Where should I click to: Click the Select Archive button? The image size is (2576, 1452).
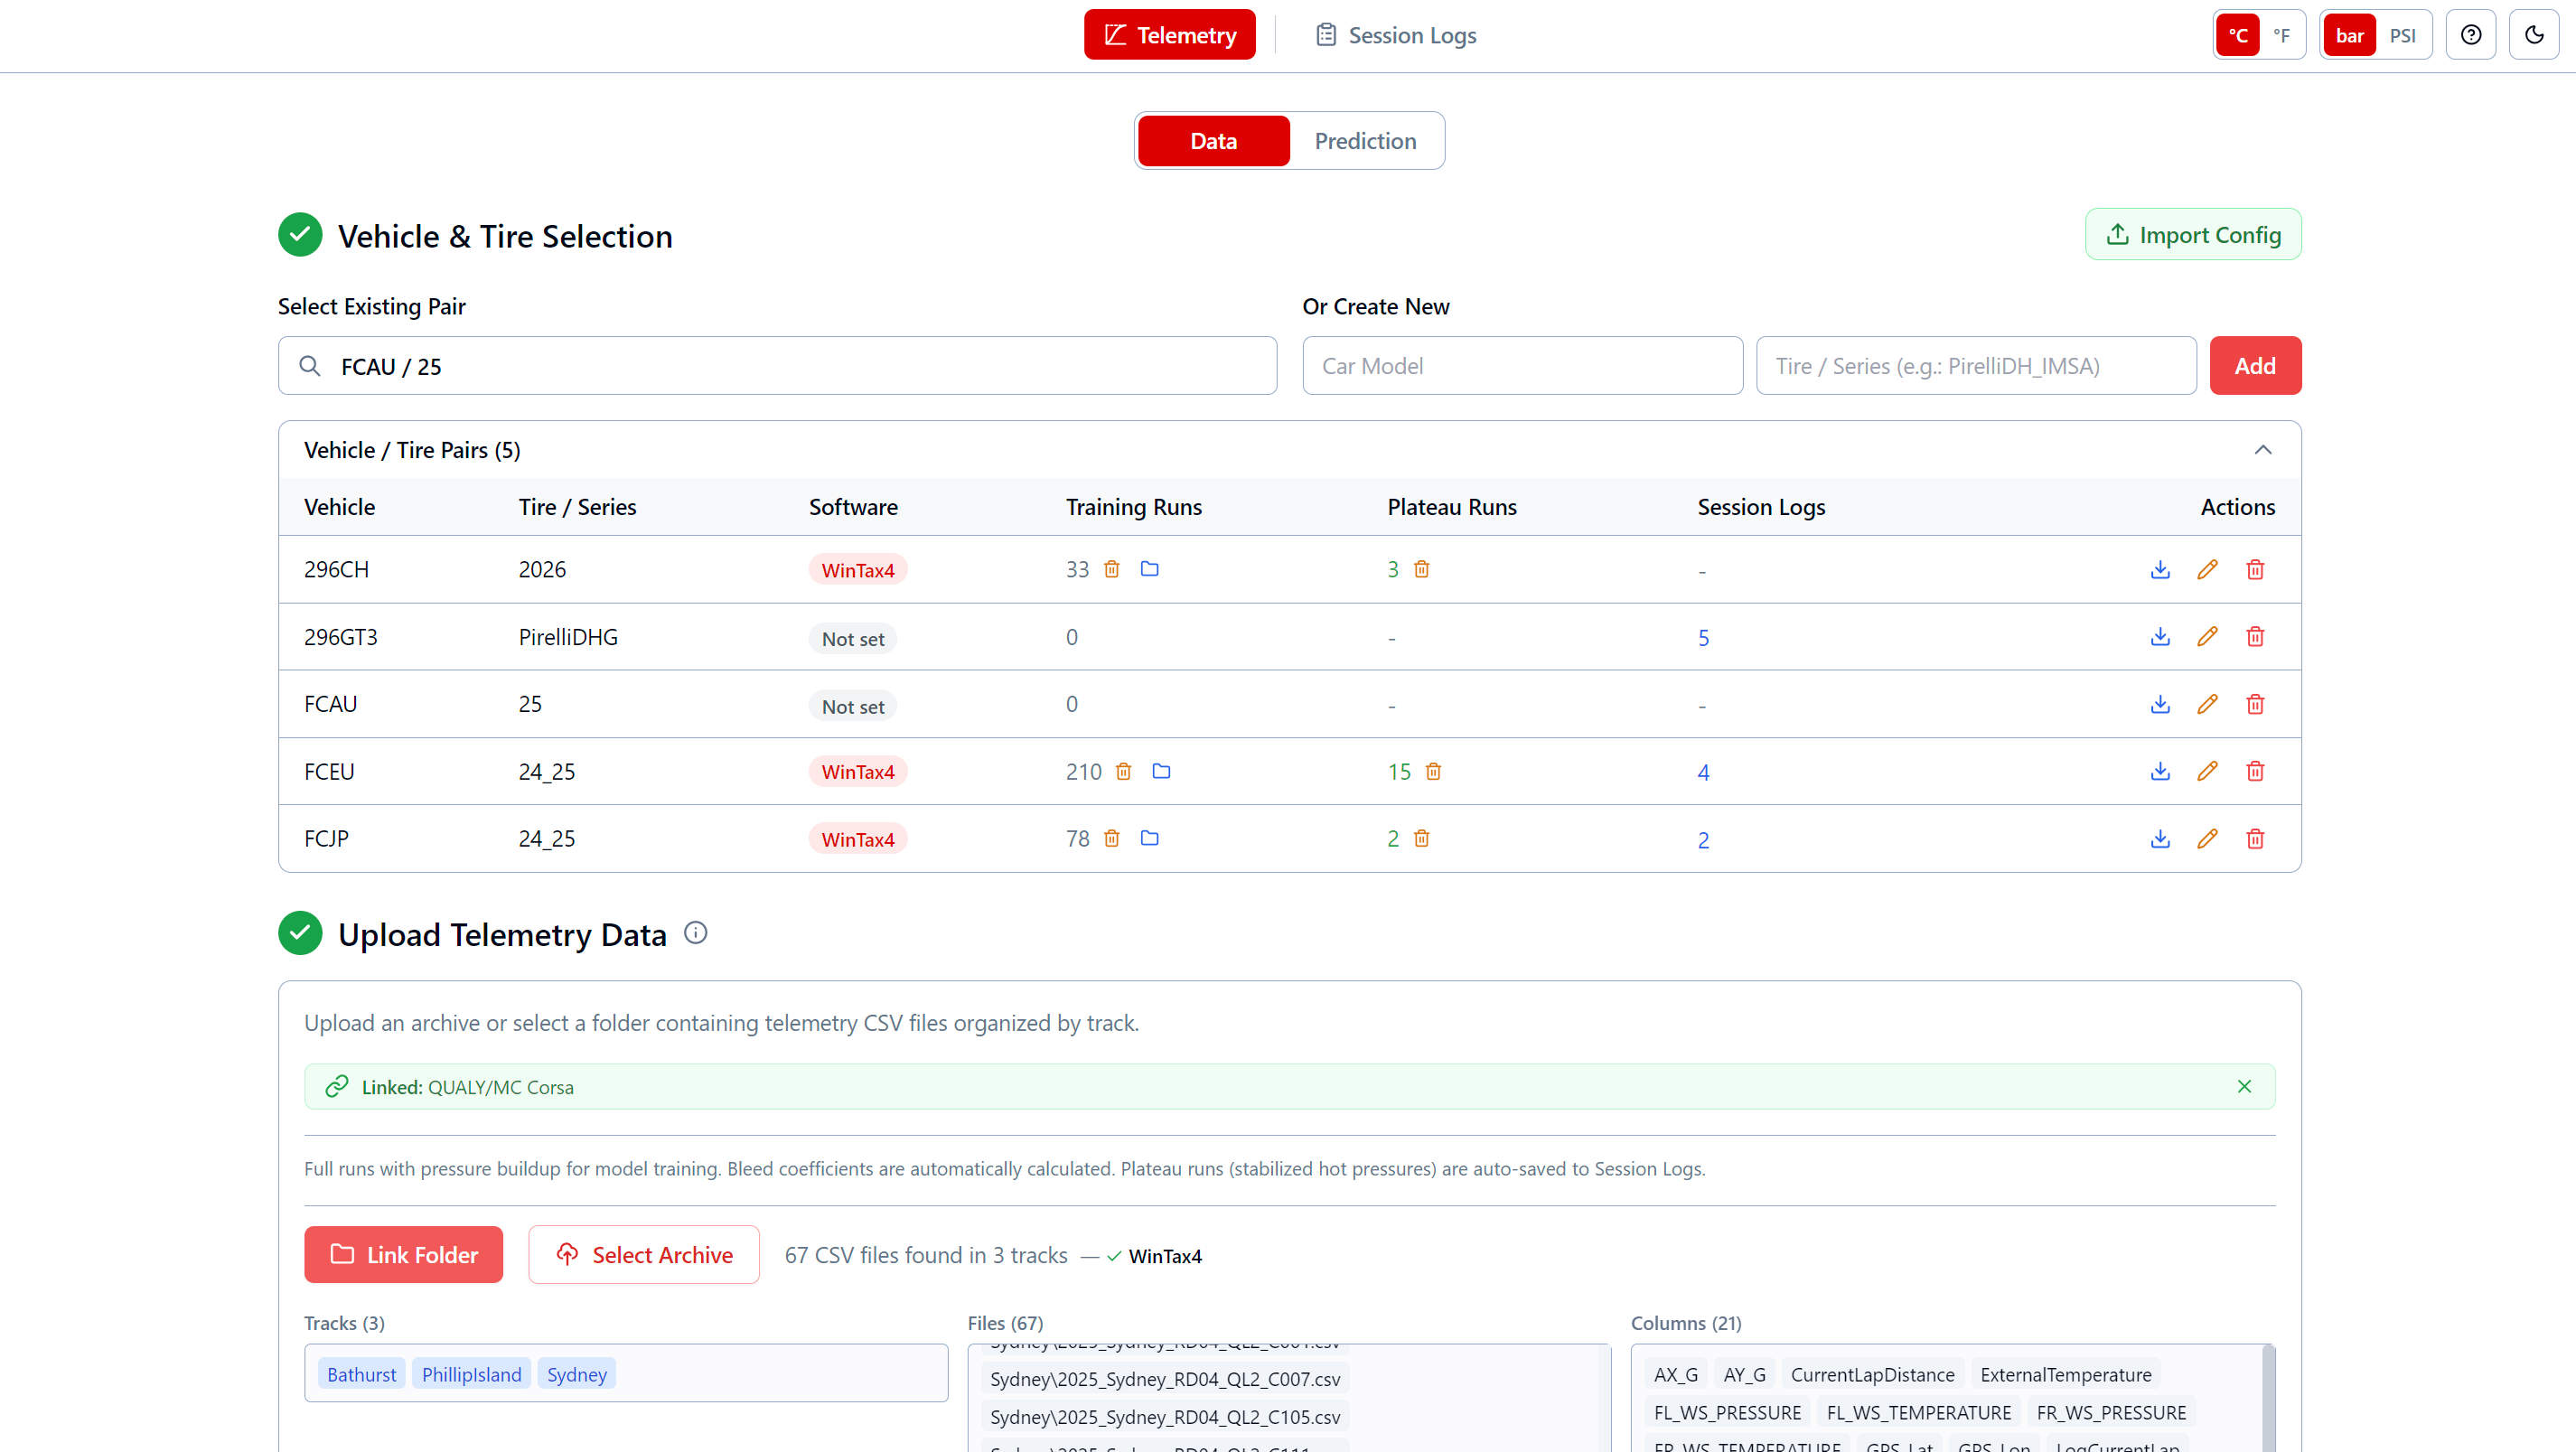(x=644, y=1255)
